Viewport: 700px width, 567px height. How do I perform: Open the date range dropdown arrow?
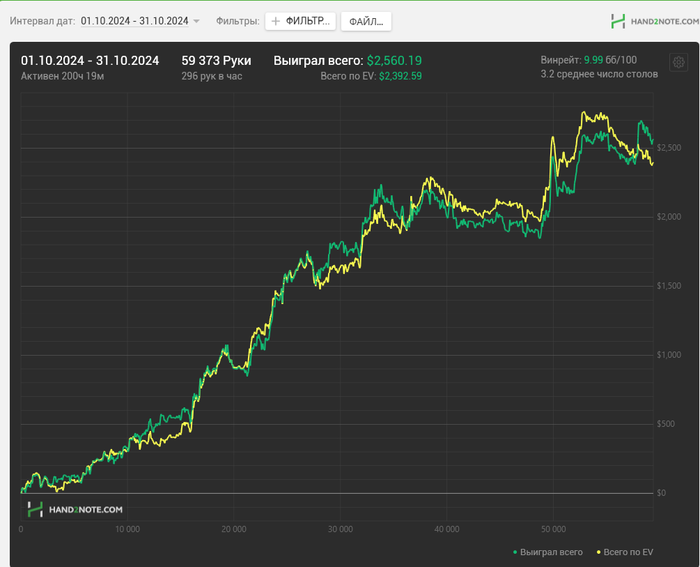196,21
